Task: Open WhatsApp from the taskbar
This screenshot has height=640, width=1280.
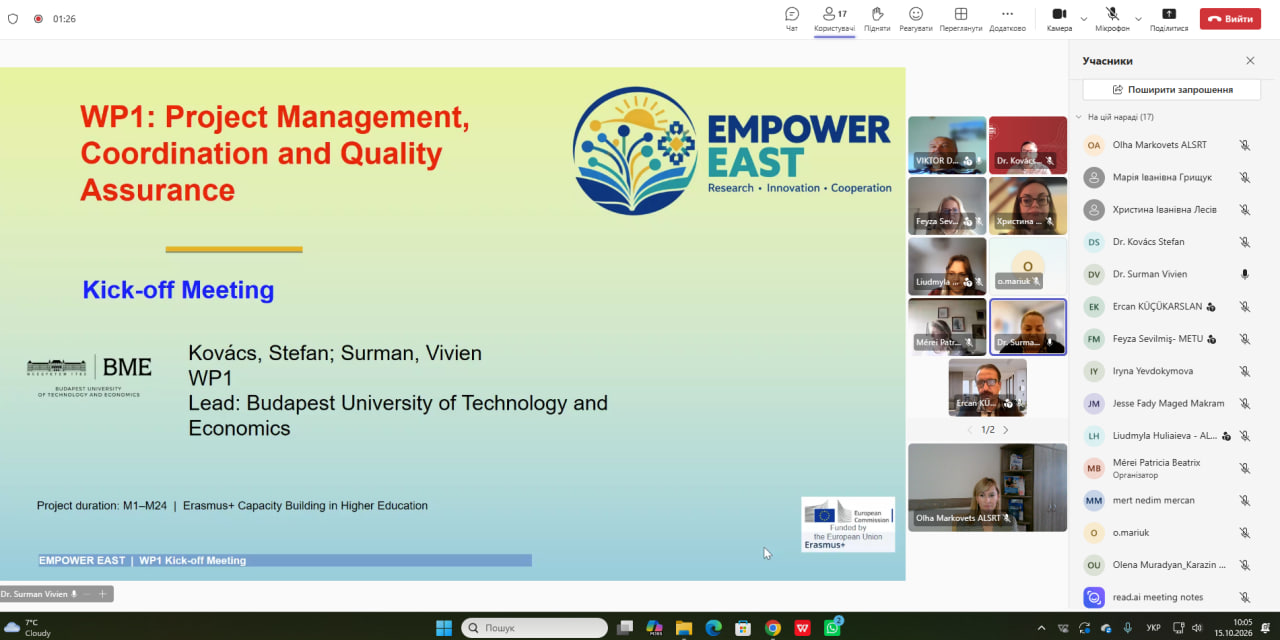Action: click(x=832, y=628)
